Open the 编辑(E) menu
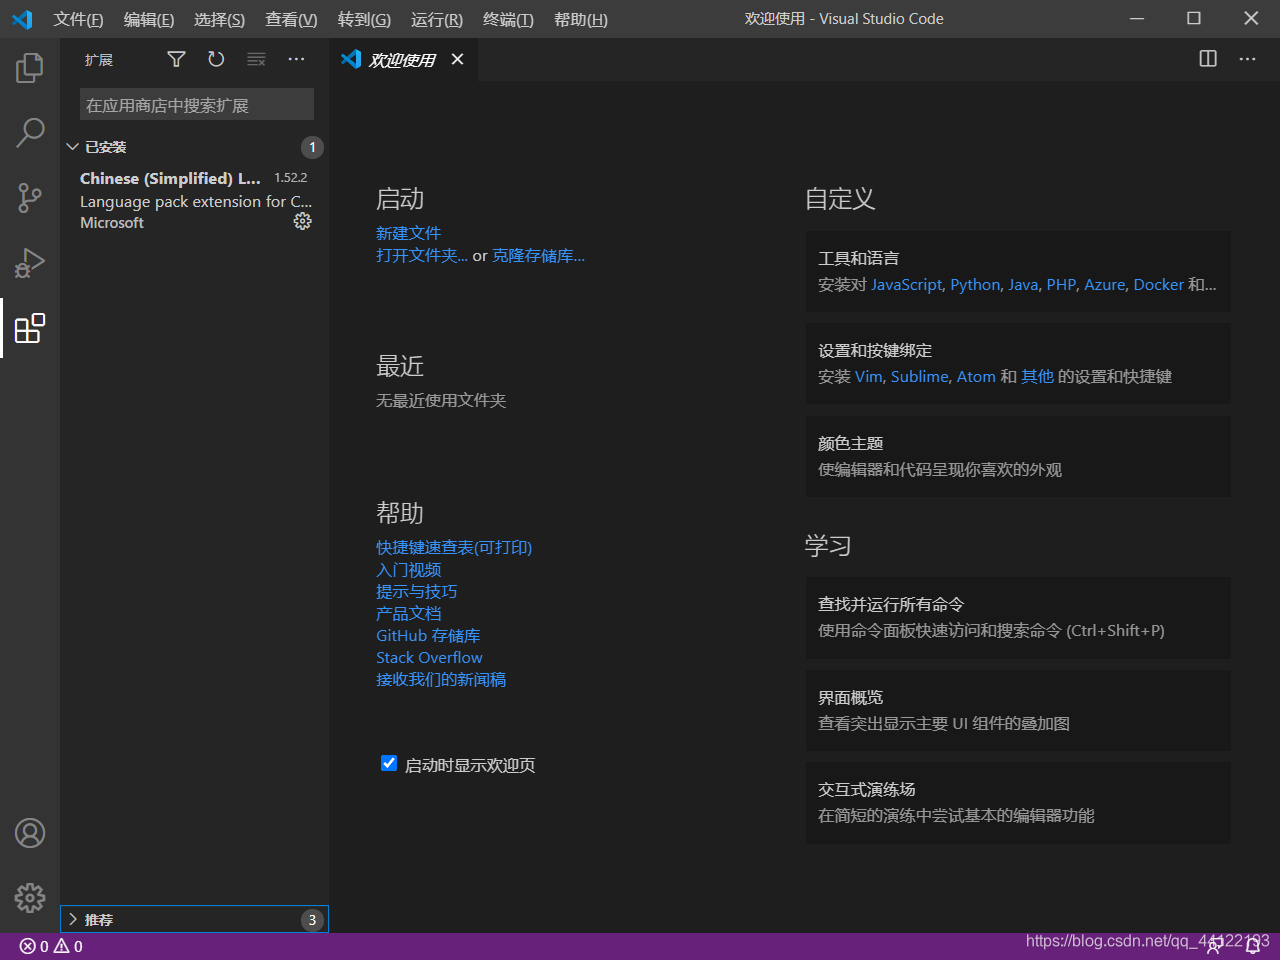The height and width of the screenshot is (960, 1280). 149,19
